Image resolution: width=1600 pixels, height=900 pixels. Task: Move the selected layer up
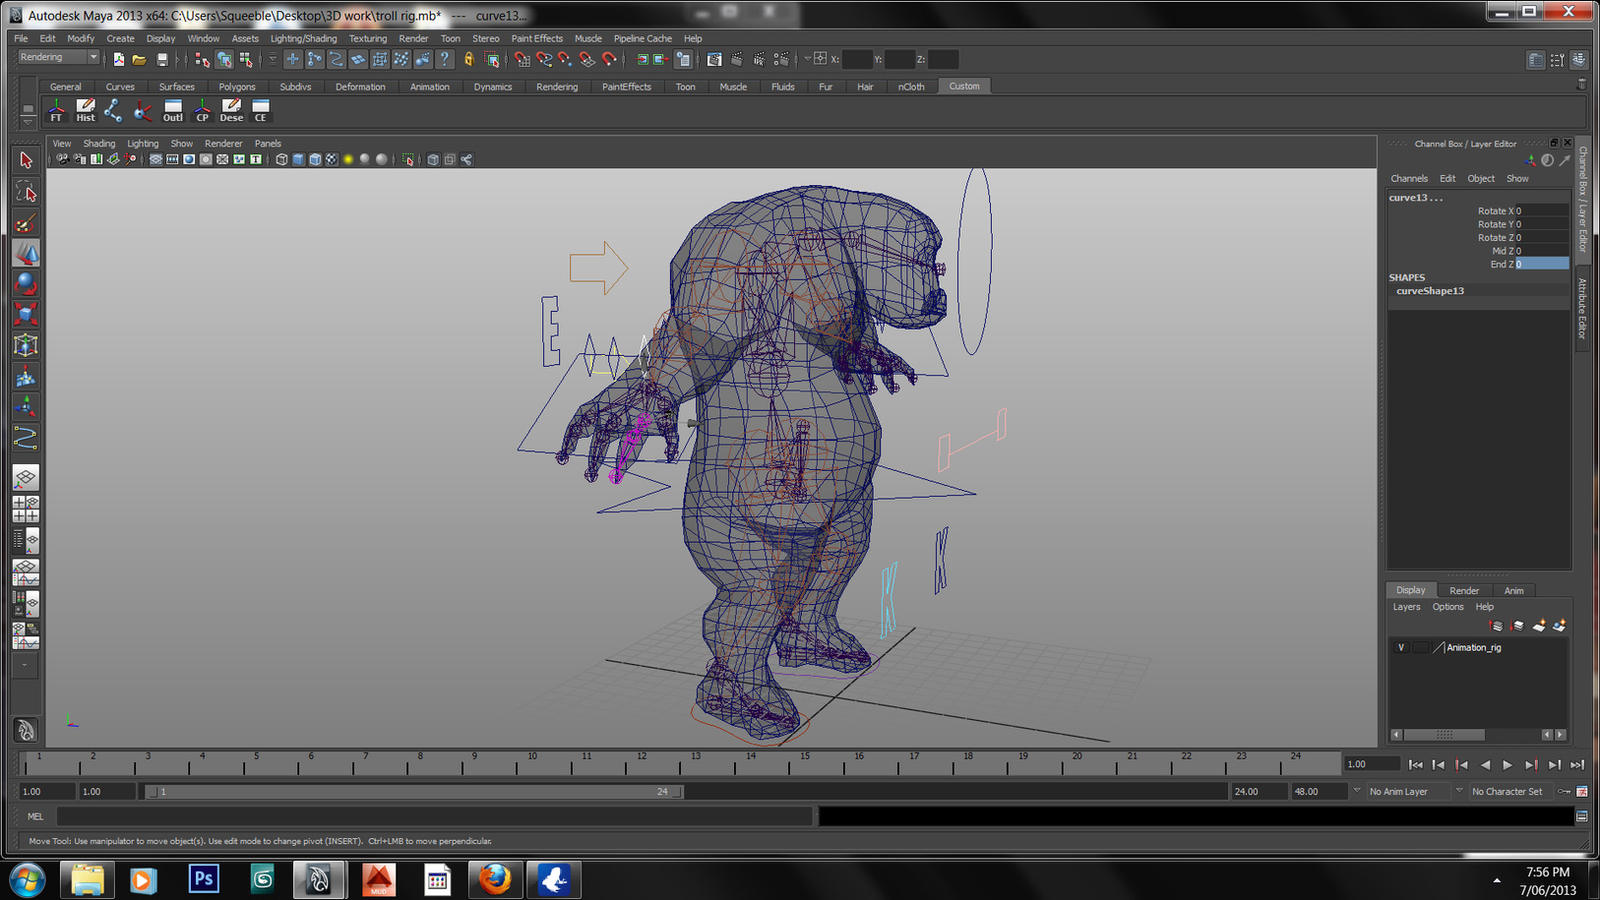1496,626
